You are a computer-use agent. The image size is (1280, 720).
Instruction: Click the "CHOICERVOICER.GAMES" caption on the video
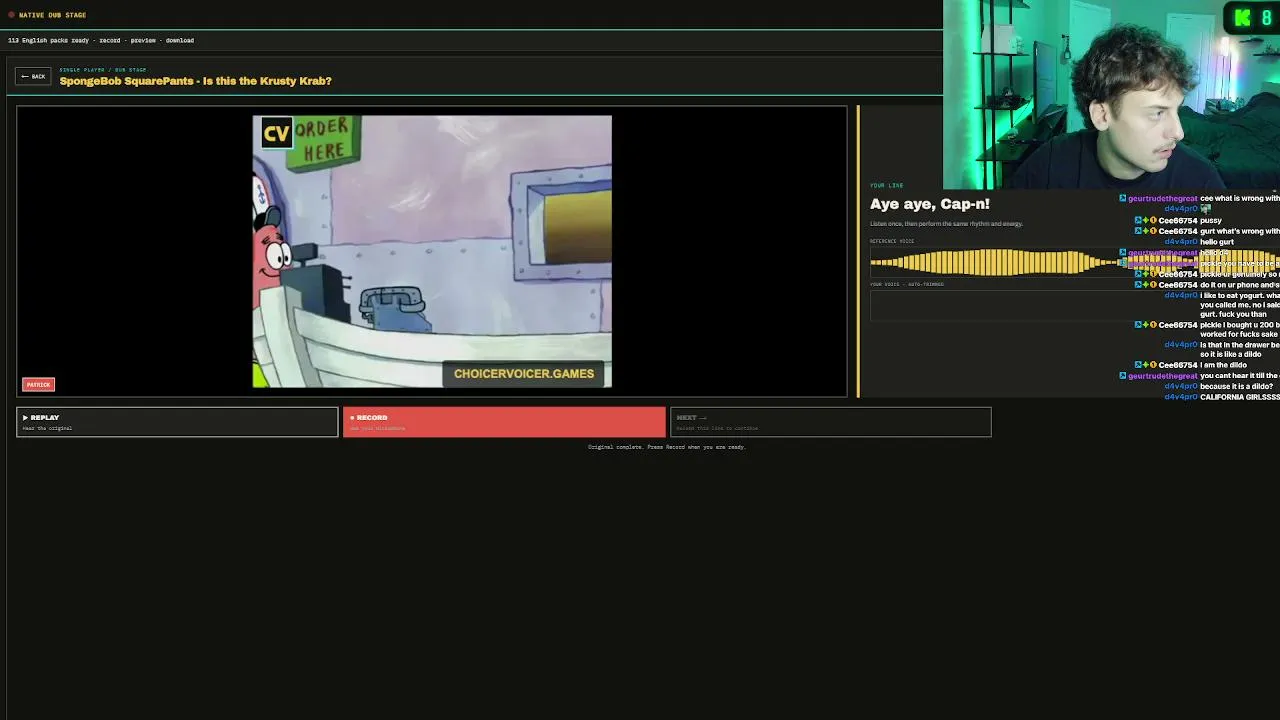pos(524,374)
